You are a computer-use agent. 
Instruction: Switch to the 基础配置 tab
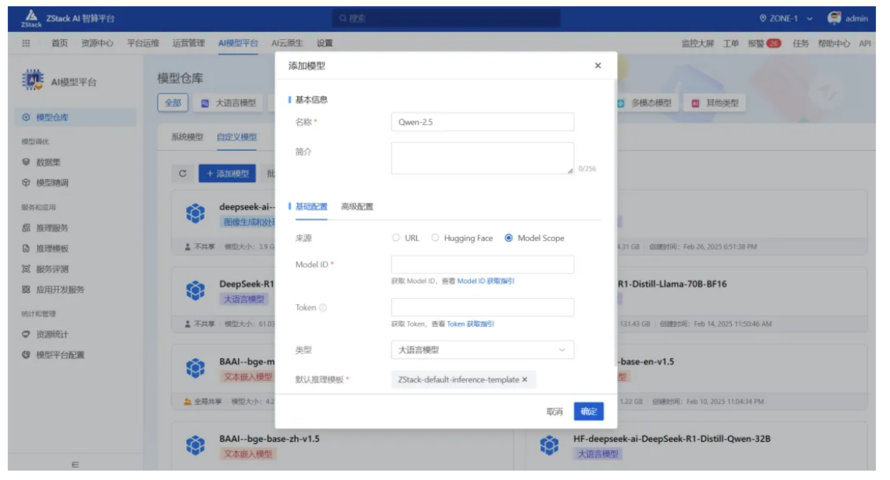311,207
